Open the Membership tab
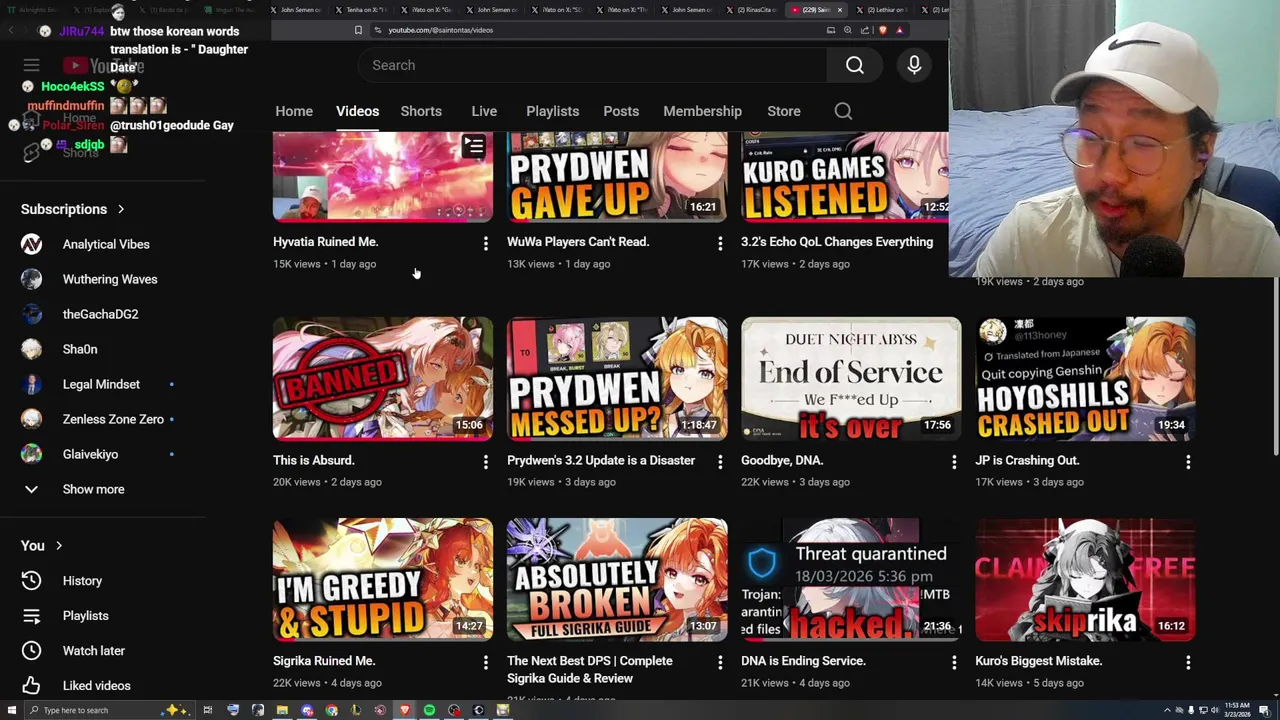The height and width of the screenshot is (720, 1280). [702, 111]
